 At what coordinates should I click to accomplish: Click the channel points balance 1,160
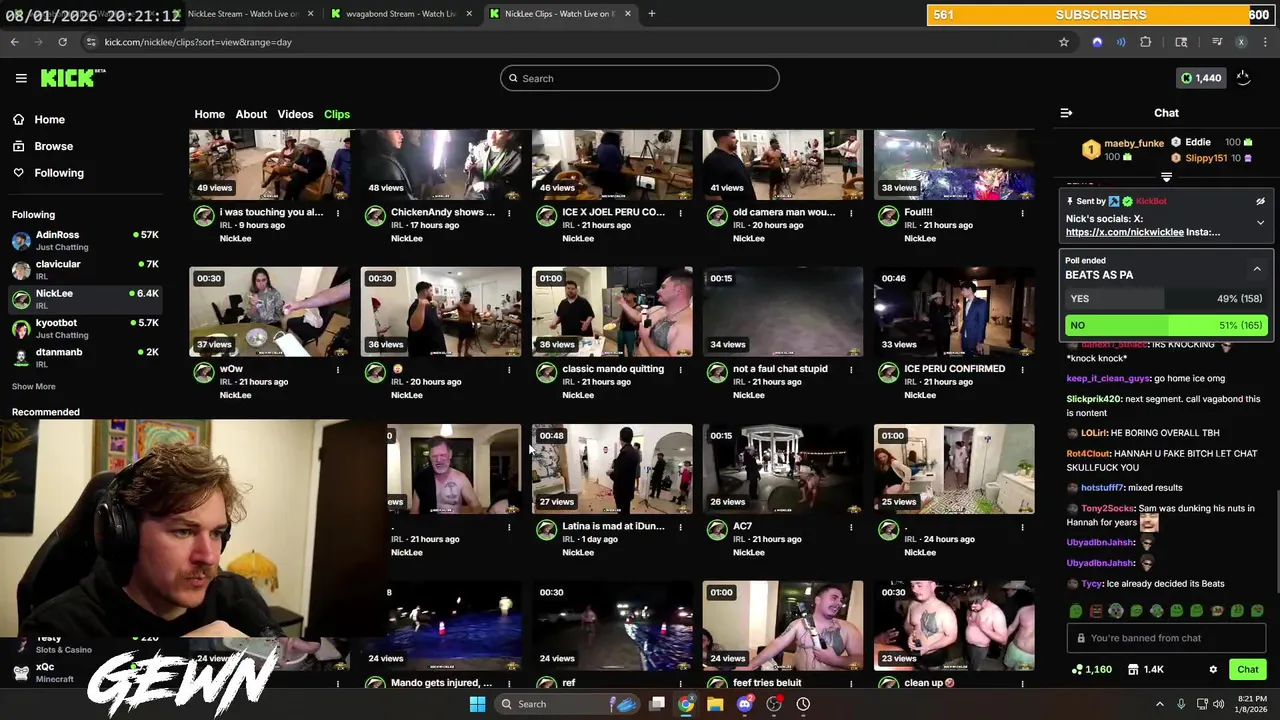1091,669
